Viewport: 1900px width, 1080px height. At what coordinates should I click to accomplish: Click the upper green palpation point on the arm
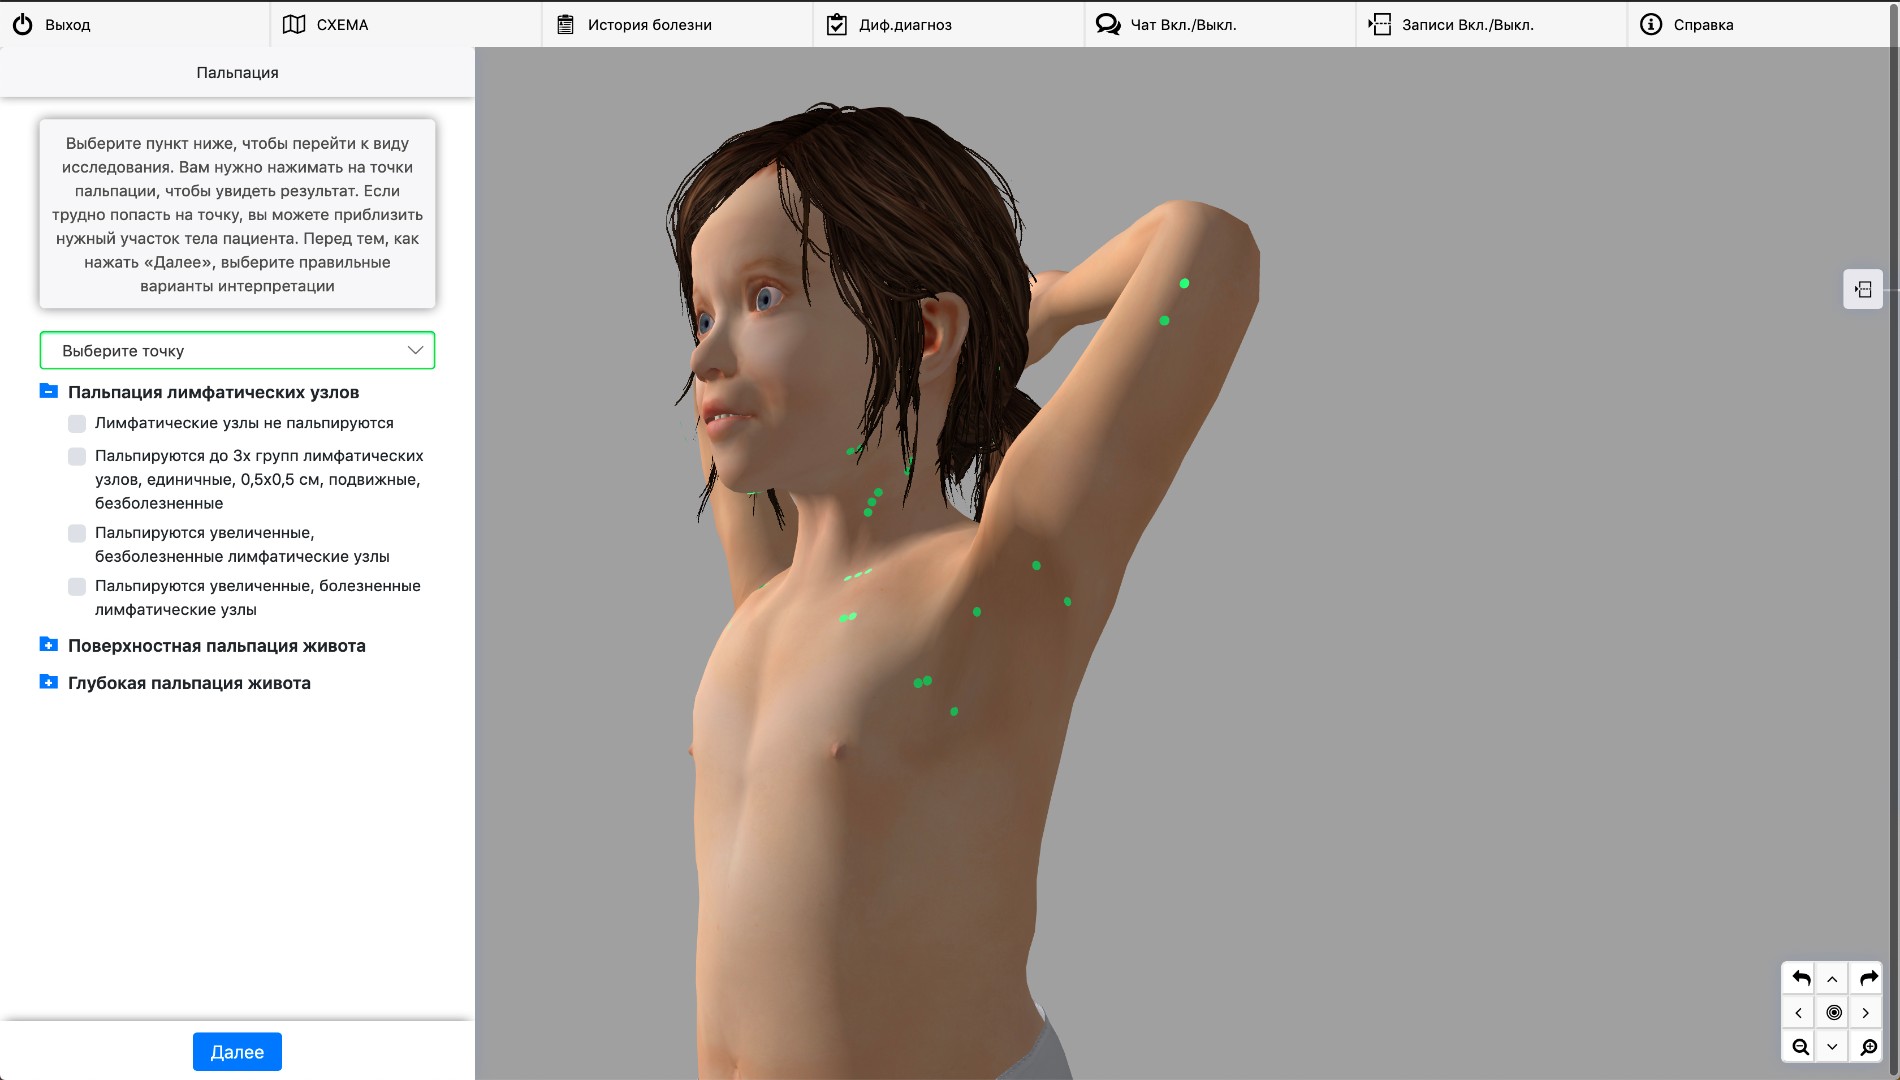[x=1184, y=284]
